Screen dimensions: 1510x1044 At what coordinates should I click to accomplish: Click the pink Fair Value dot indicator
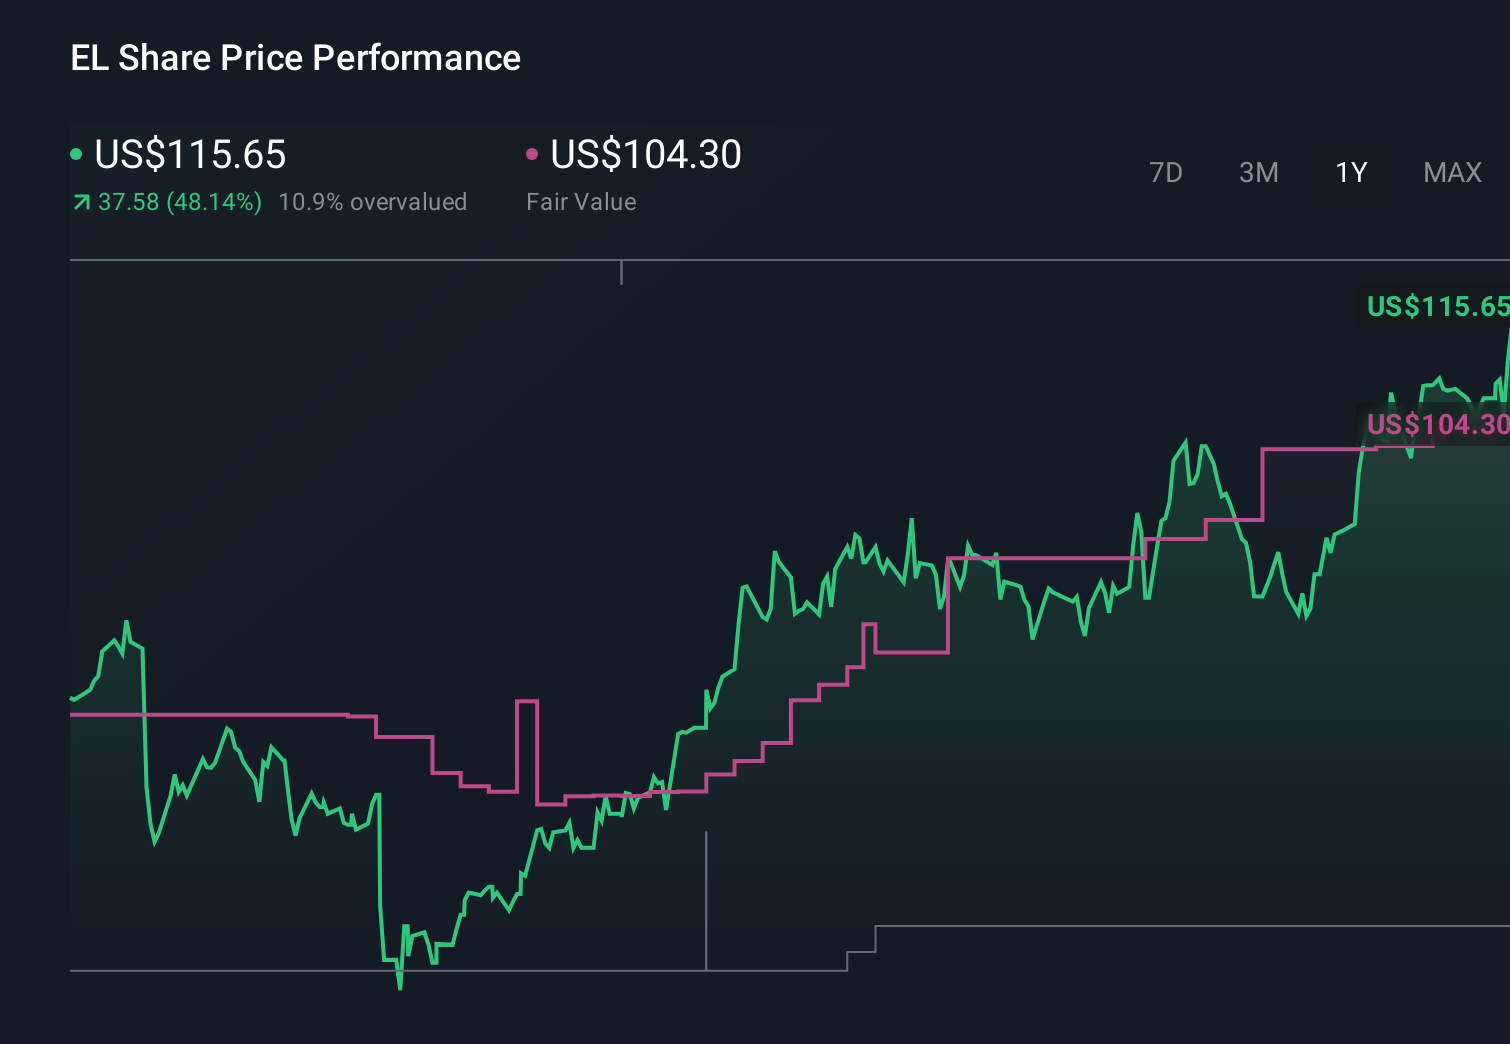point(534,155)
